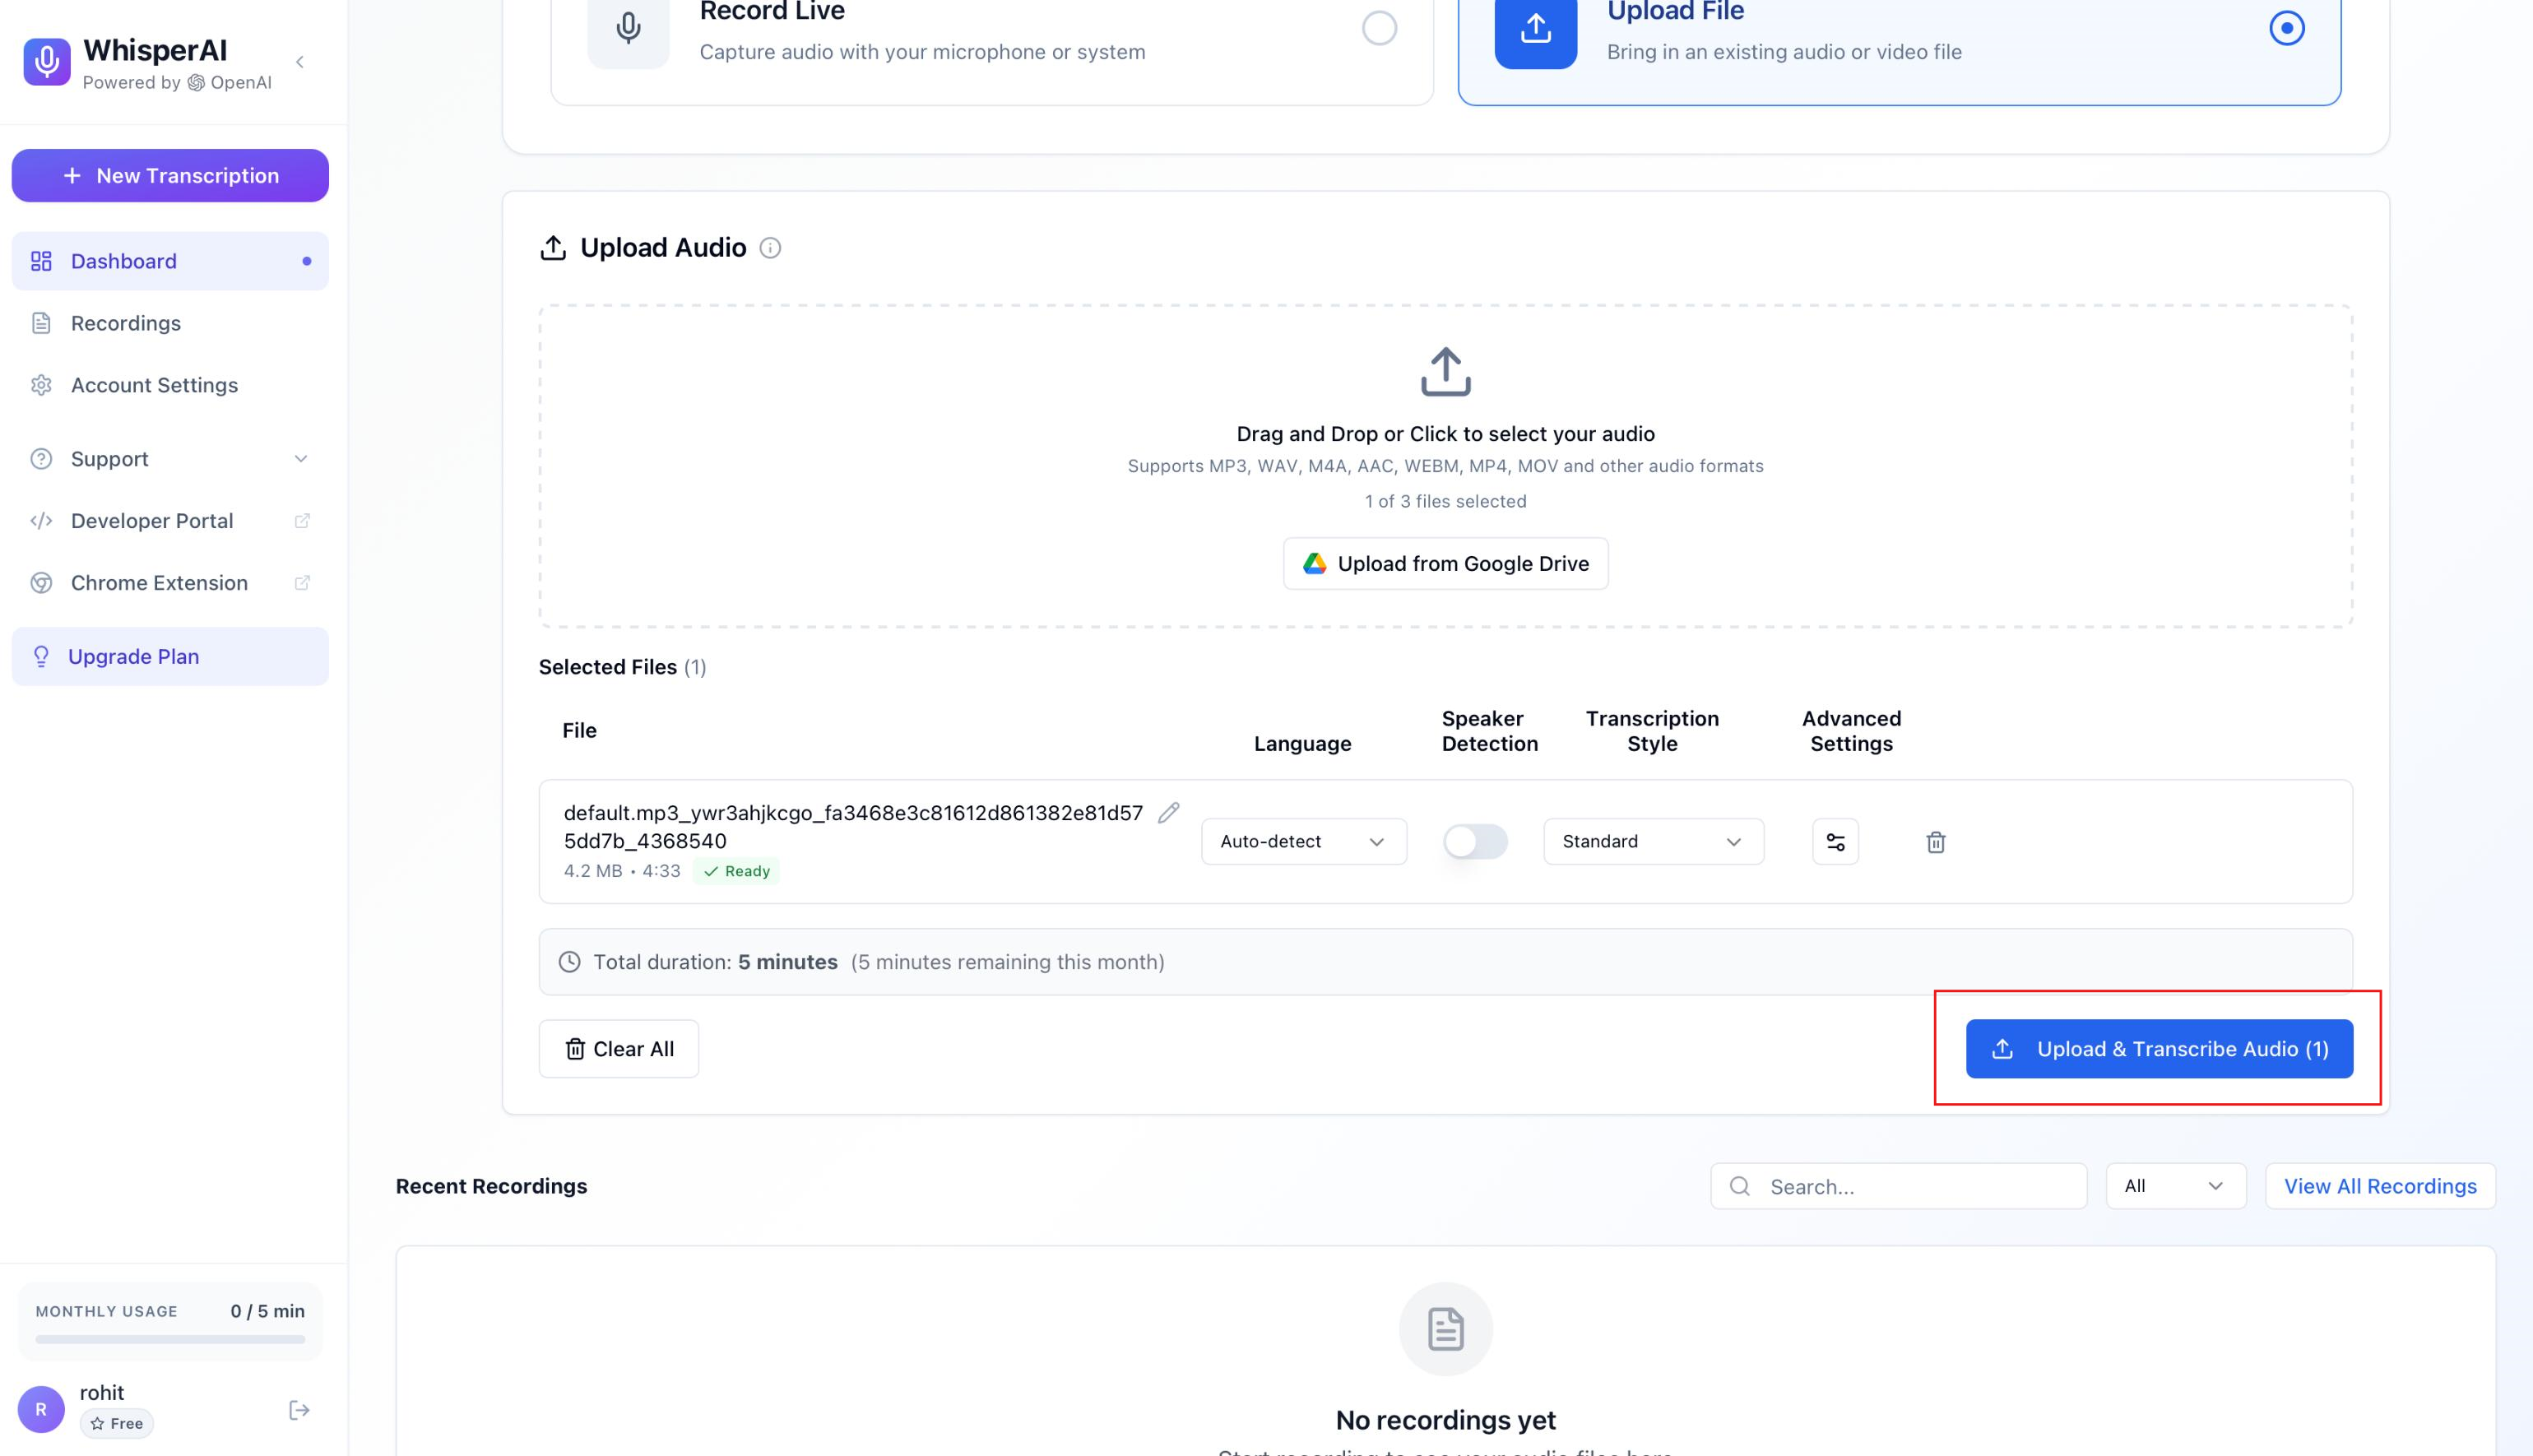Image resolution: width=2533 pixels, height=1456 pixels.
Task: Click the monthly usage progress bar
Action: coord(170,1339)
